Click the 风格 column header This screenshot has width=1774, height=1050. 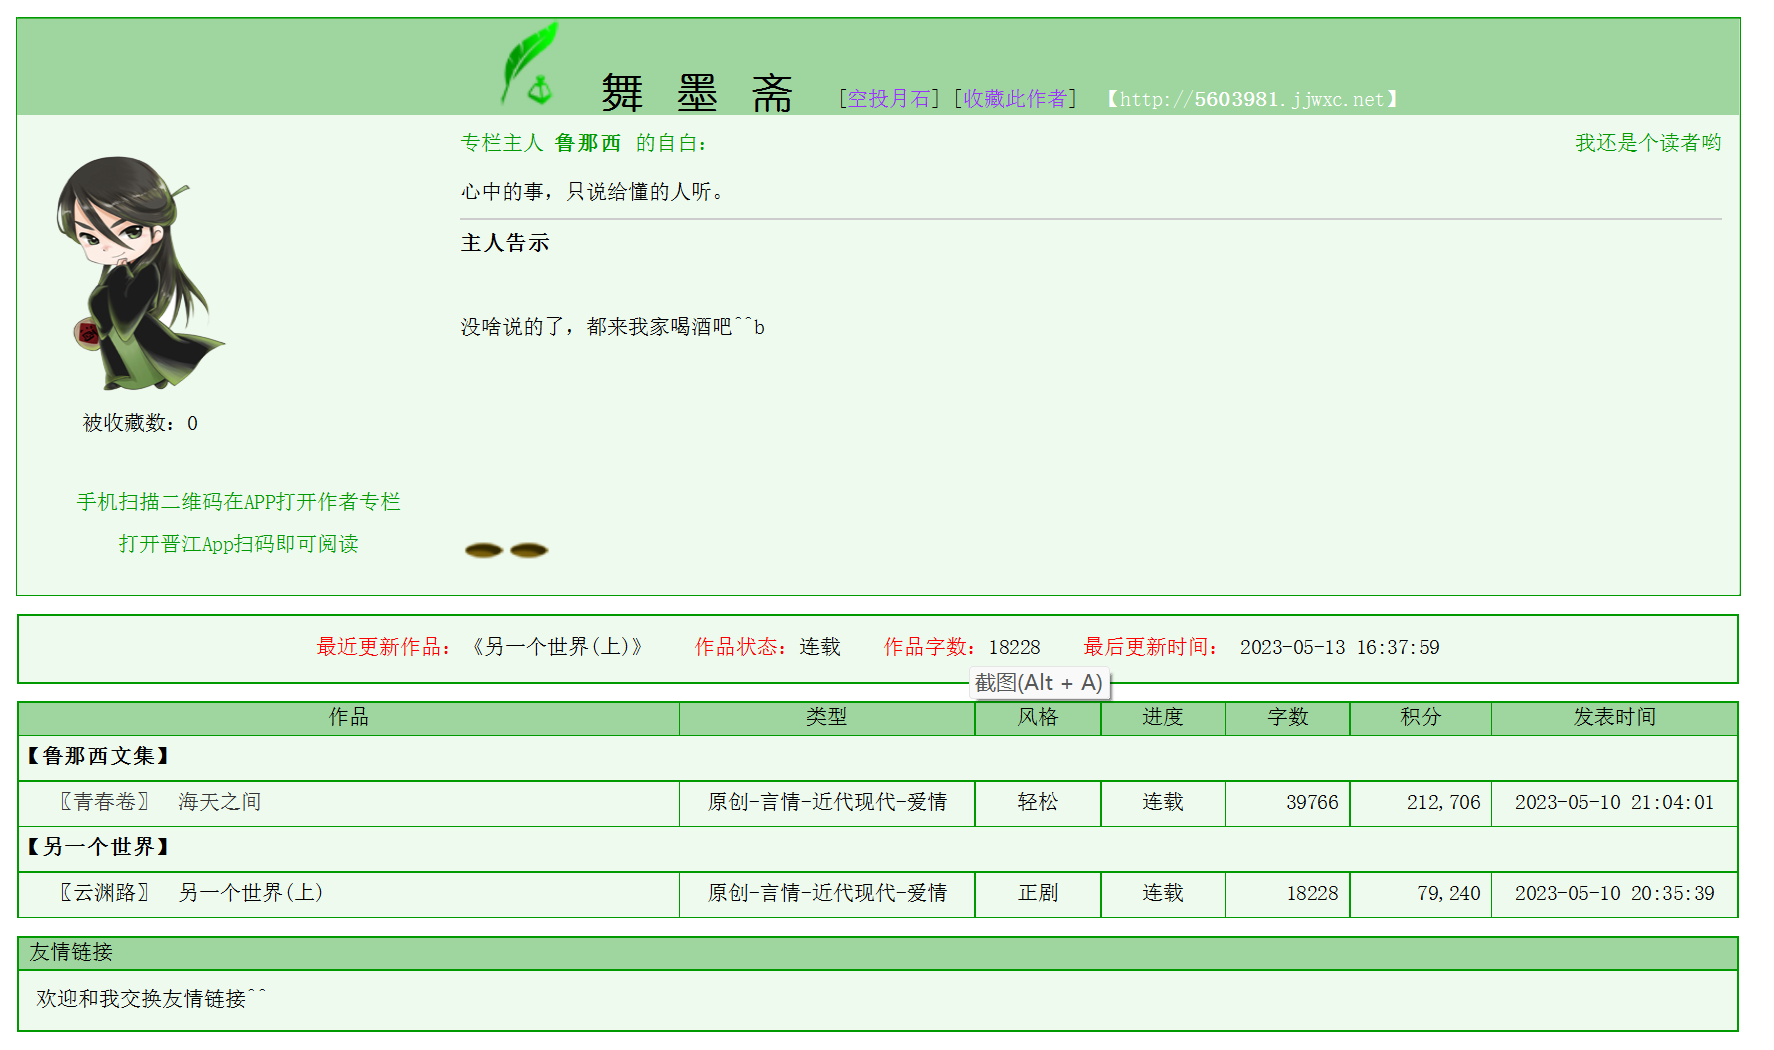coord(1038,717)
